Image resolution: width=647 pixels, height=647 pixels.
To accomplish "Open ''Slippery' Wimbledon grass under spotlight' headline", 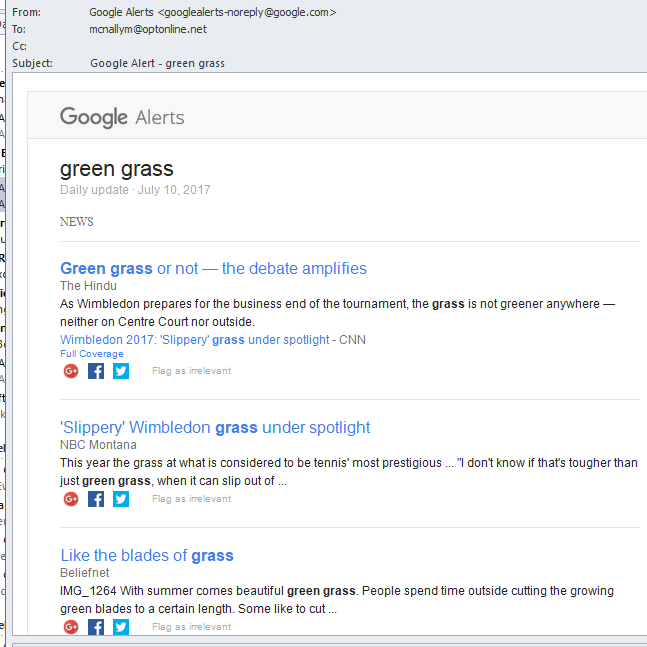I will coord(215,427).
